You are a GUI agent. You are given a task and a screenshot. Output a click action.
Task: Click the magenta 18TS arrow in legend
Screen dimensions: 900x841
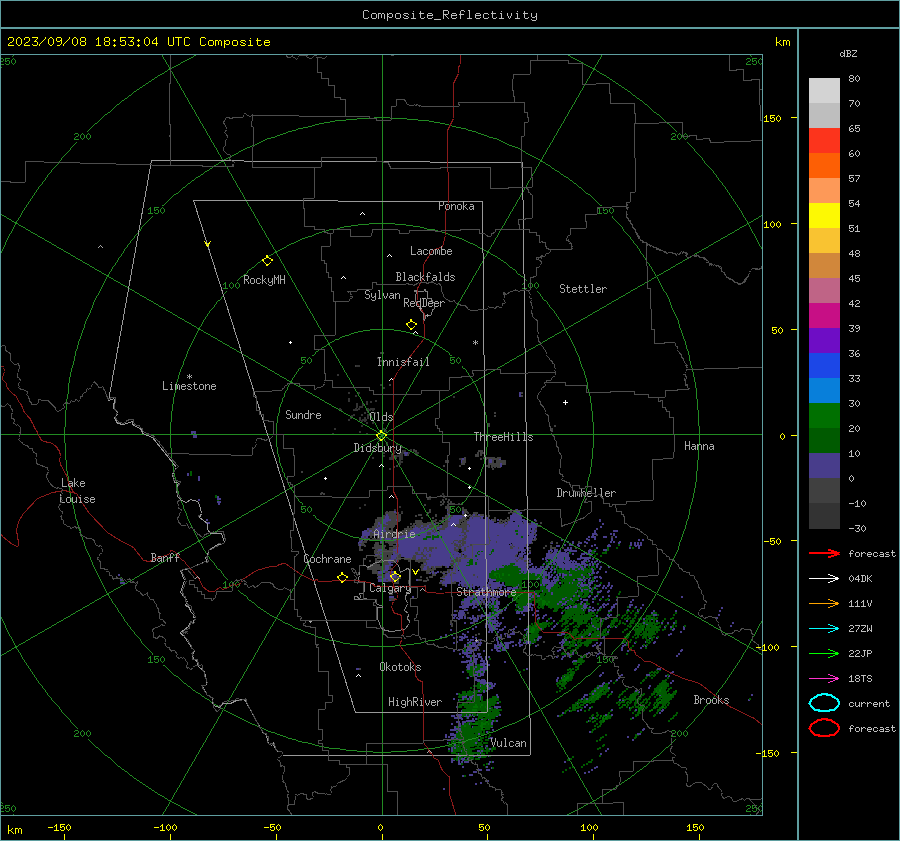[824, 679]
